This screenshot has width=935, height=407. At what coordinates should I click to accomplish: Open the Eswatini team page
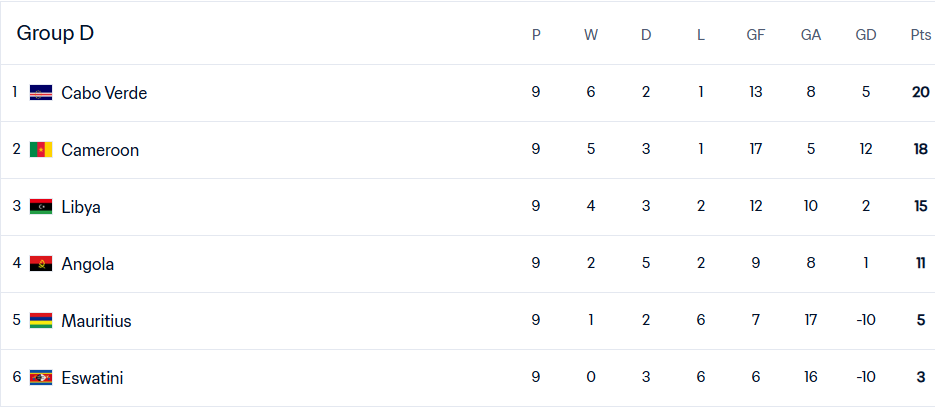click(92, 378)
